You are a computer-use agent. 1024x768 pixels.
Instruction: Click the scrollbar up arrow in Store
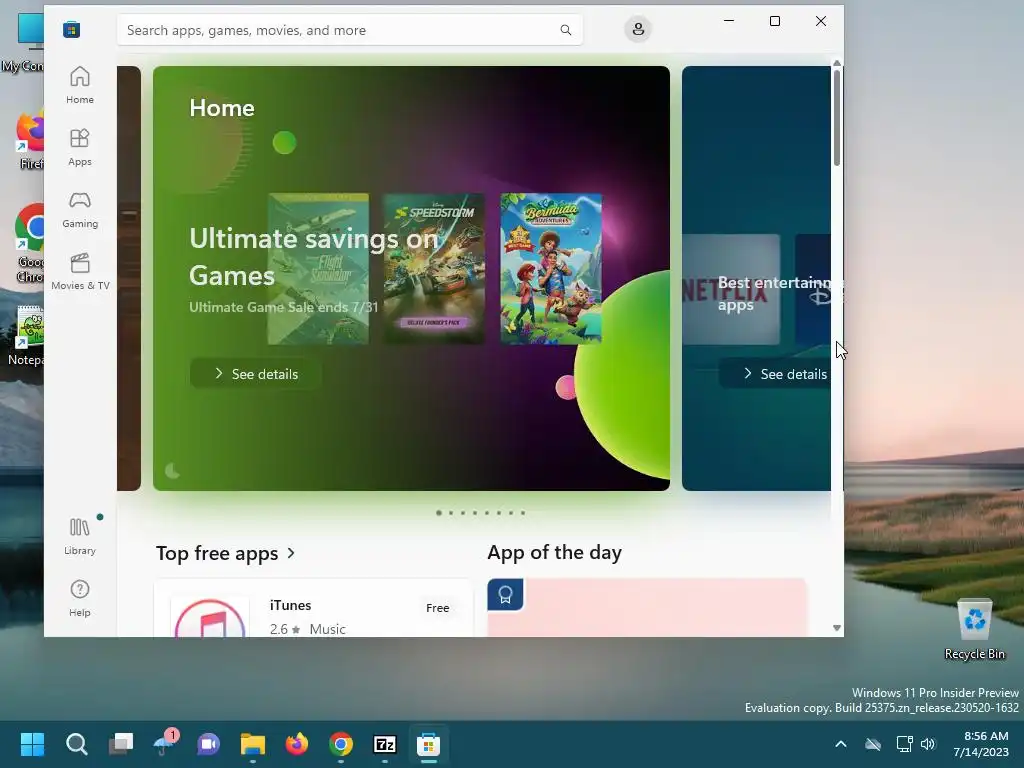837,63
